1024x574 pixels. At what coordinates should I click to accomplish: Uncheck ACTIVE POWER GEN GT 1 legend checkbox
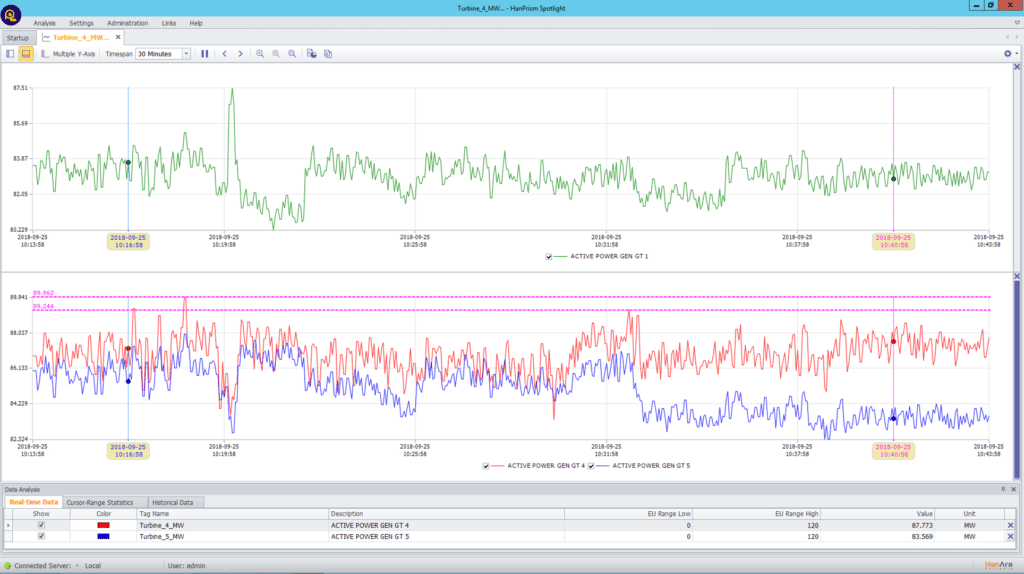[x=549, y=257]
